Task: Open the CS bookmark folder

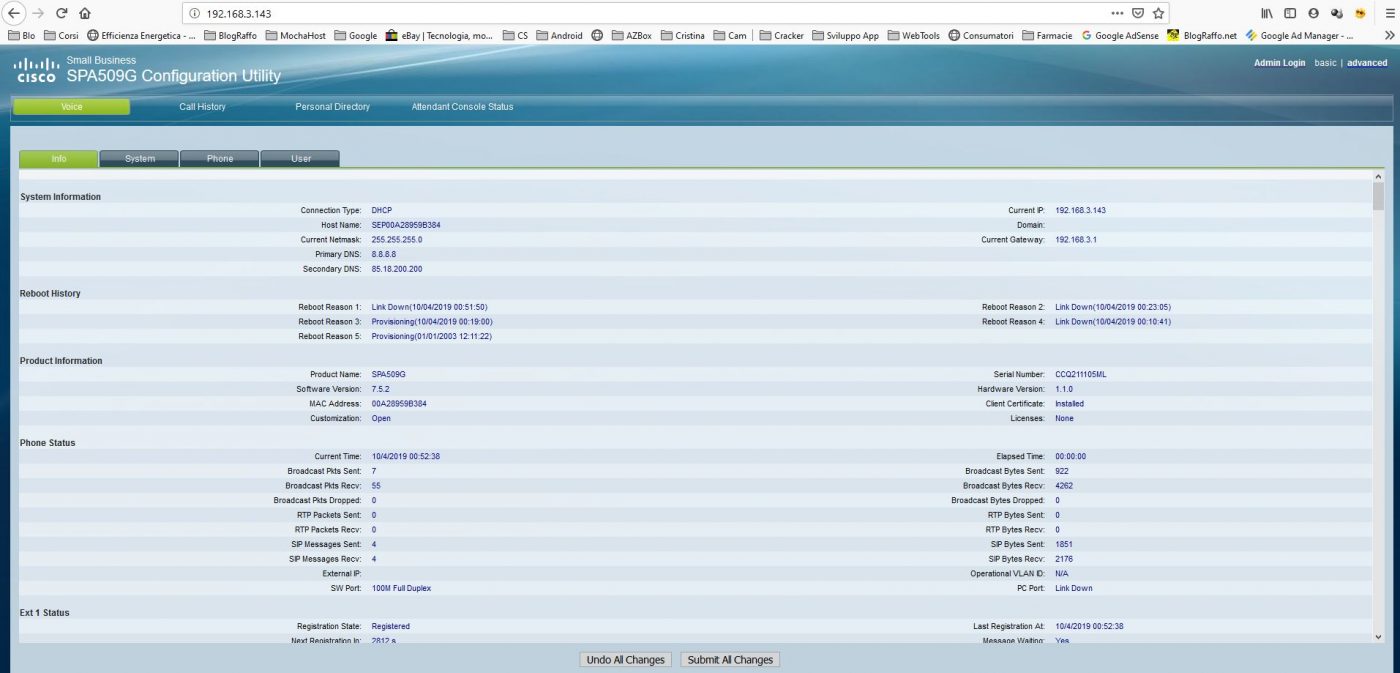Action: [515, 36]
